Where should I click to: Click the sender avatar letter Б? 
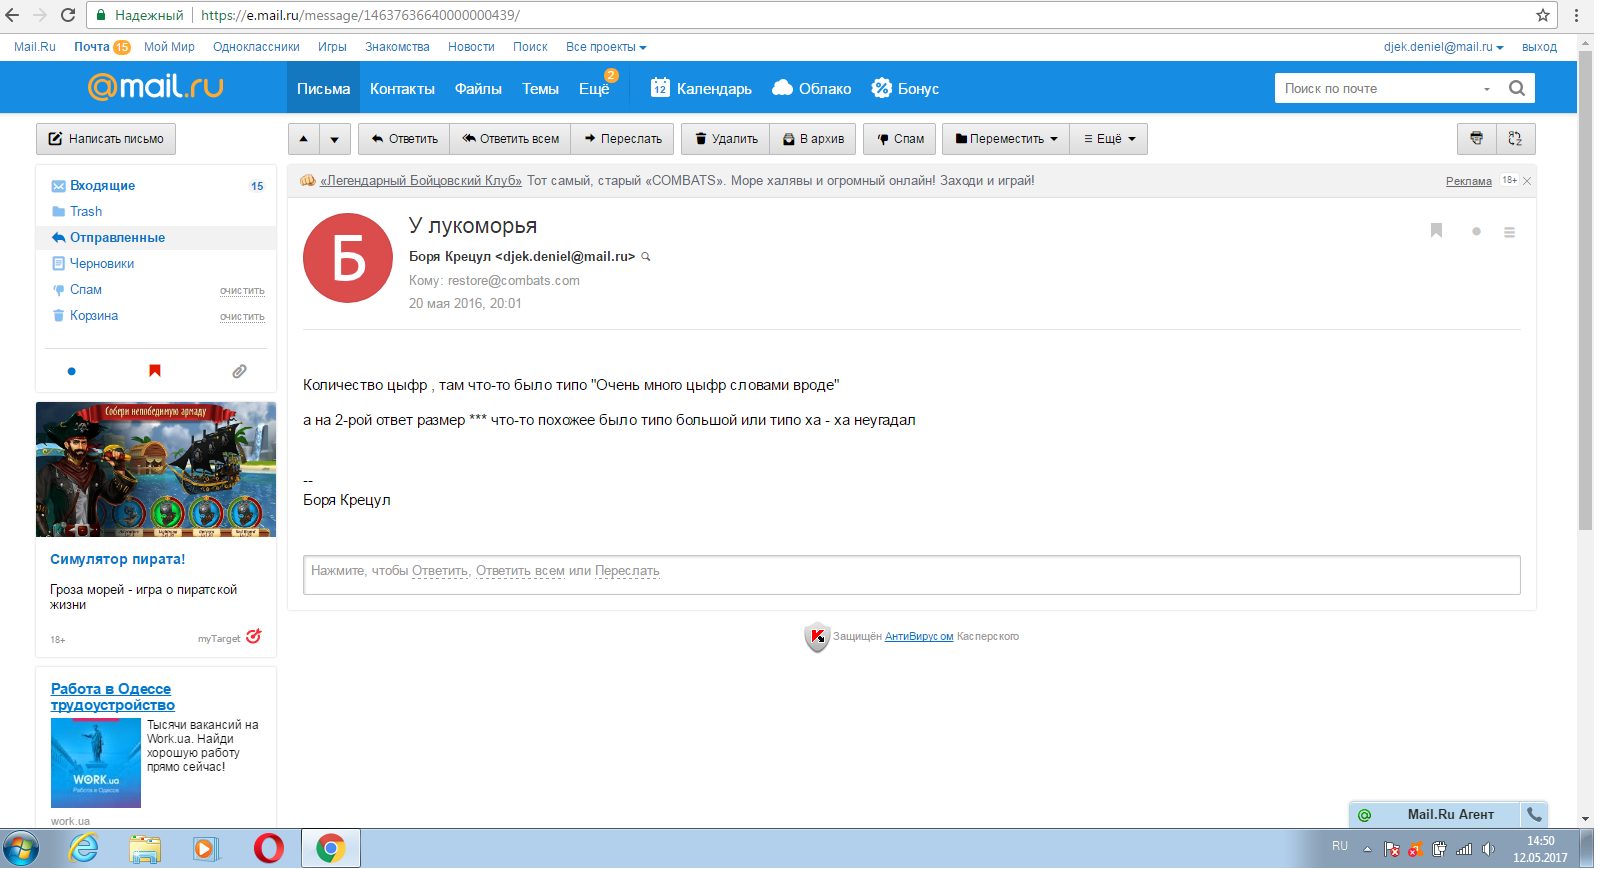348,258
